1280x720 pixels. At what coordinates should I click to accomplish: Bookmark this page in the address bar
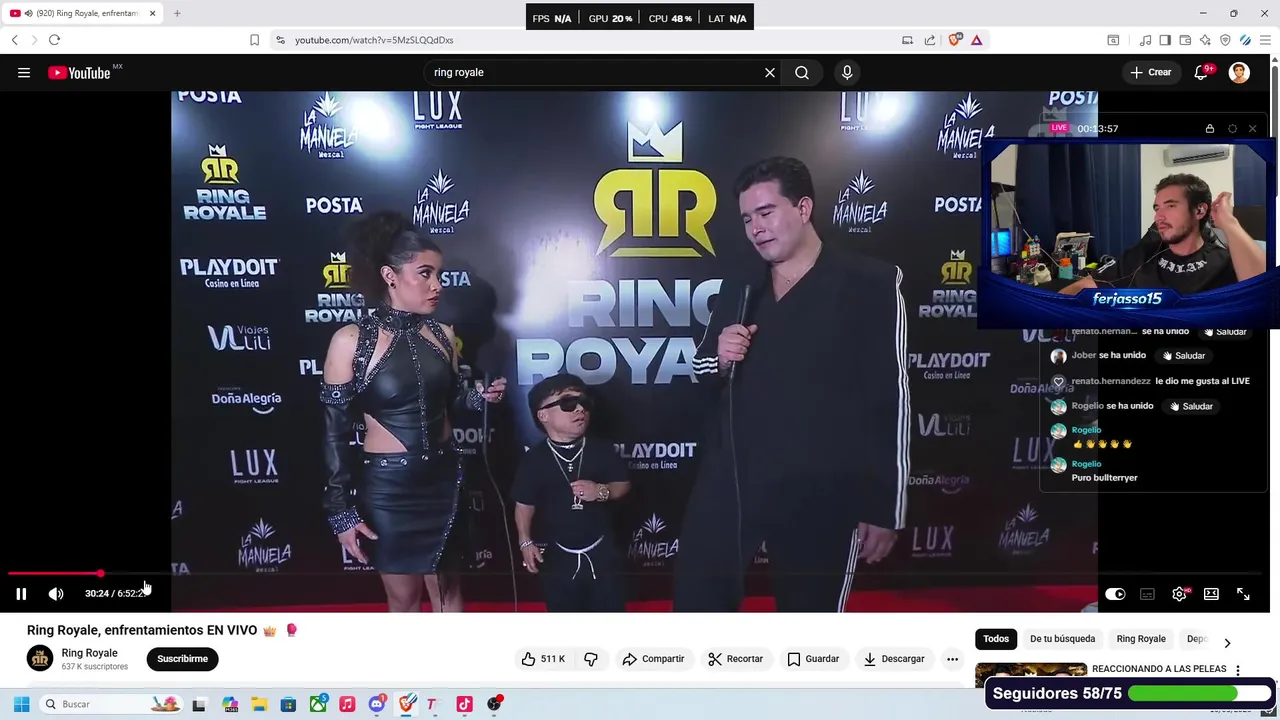[x=254, y=40]
